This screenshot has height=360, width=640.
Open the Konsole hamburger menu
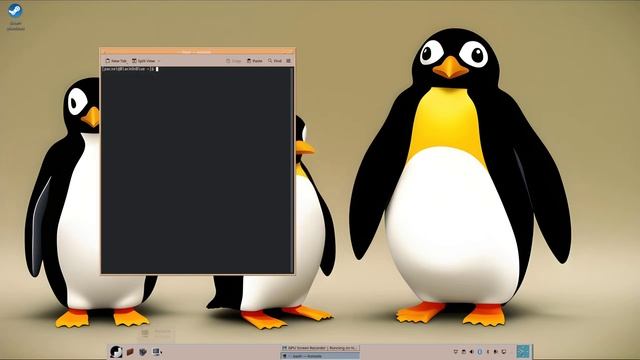click(289, 61)
